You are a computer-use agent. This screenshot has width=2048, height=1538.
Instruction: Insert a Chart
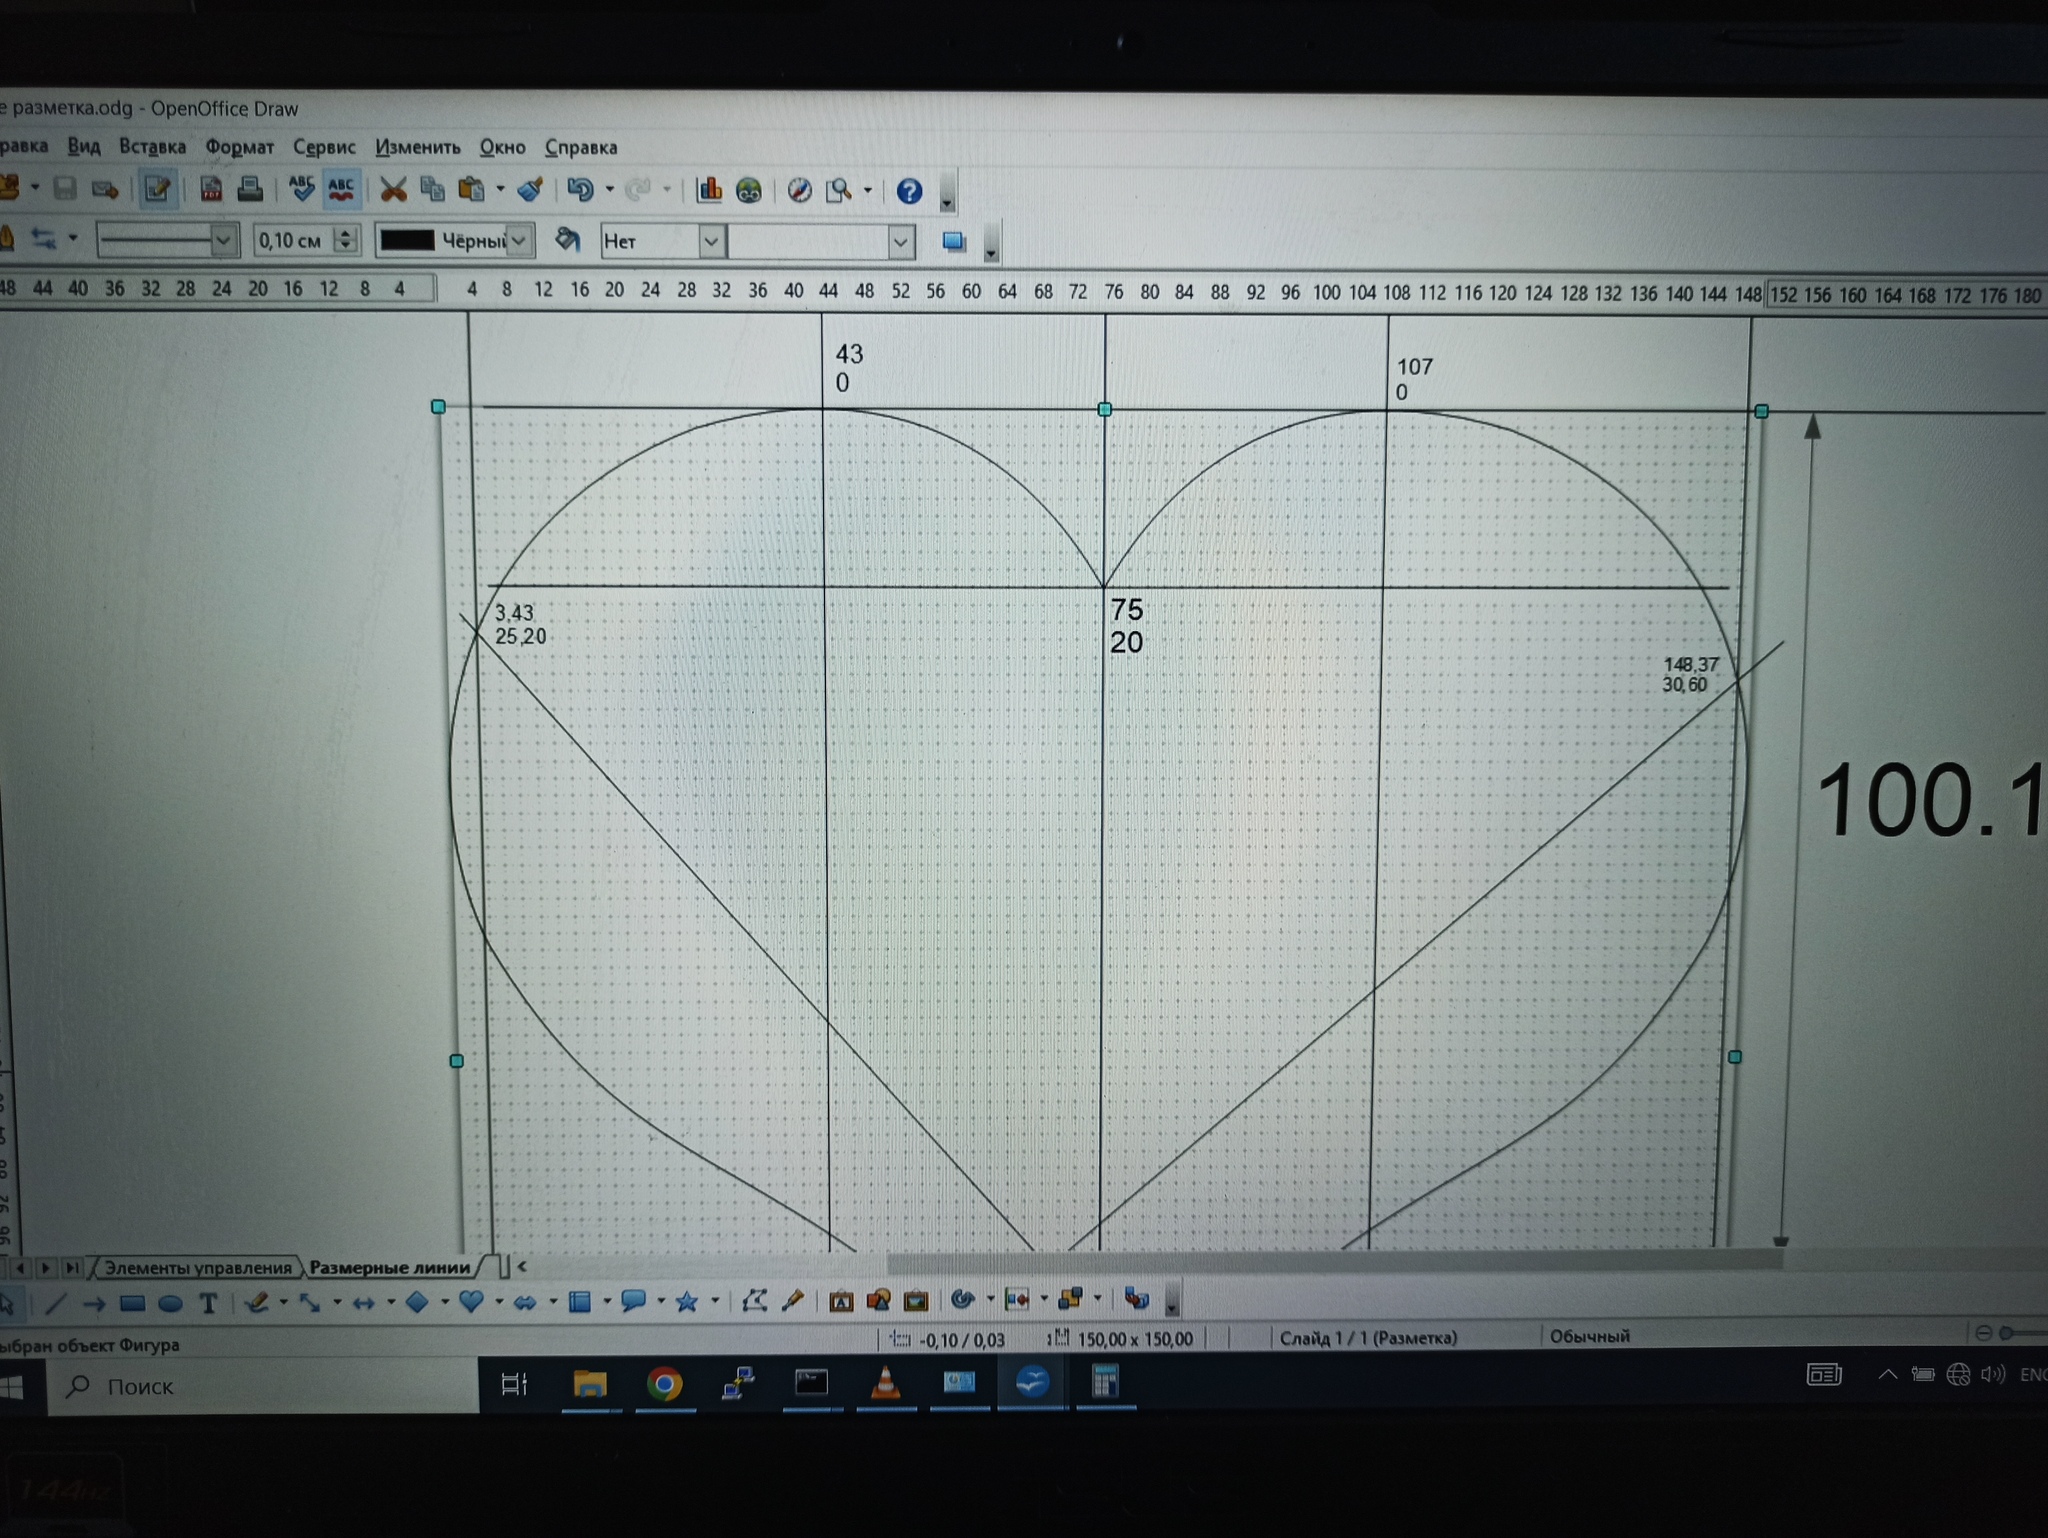709,190
